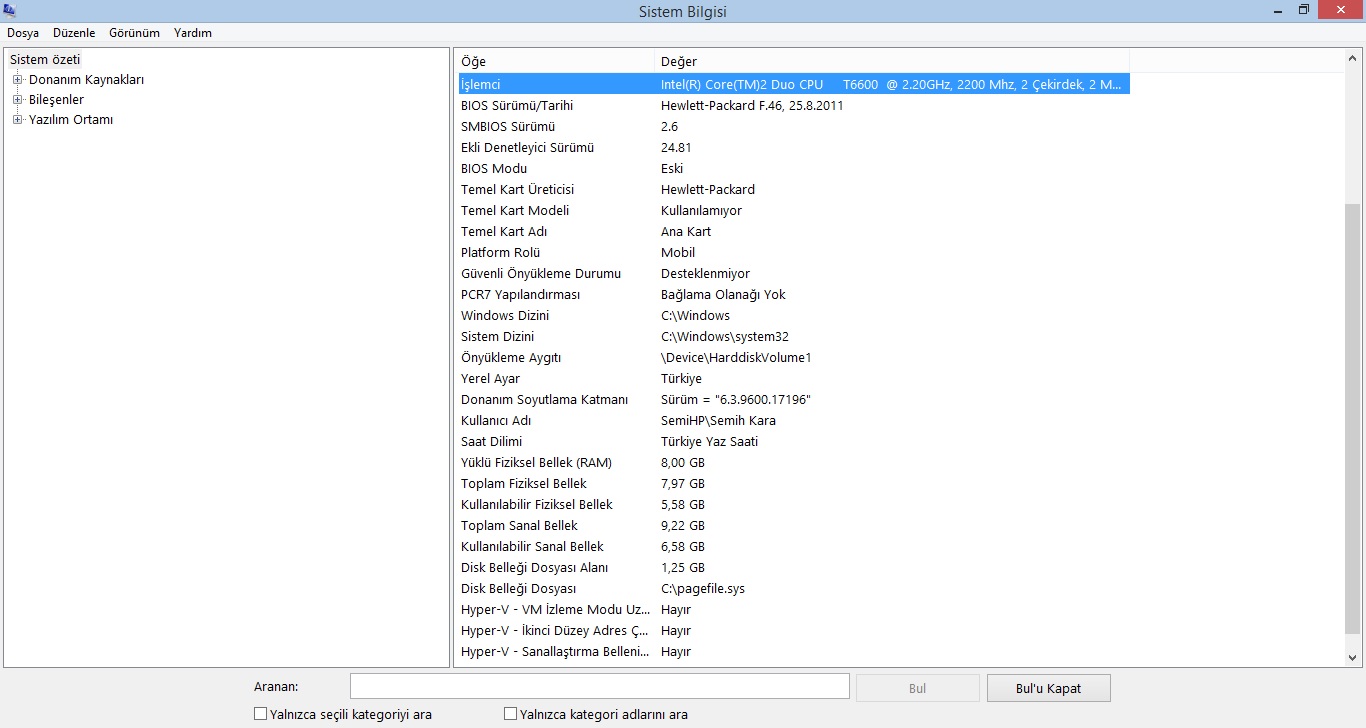Expand the Donanım Kaynakları tree node
Viewport: 1366px width, 728px height.
pyautogui.click(x=17, y=80)
